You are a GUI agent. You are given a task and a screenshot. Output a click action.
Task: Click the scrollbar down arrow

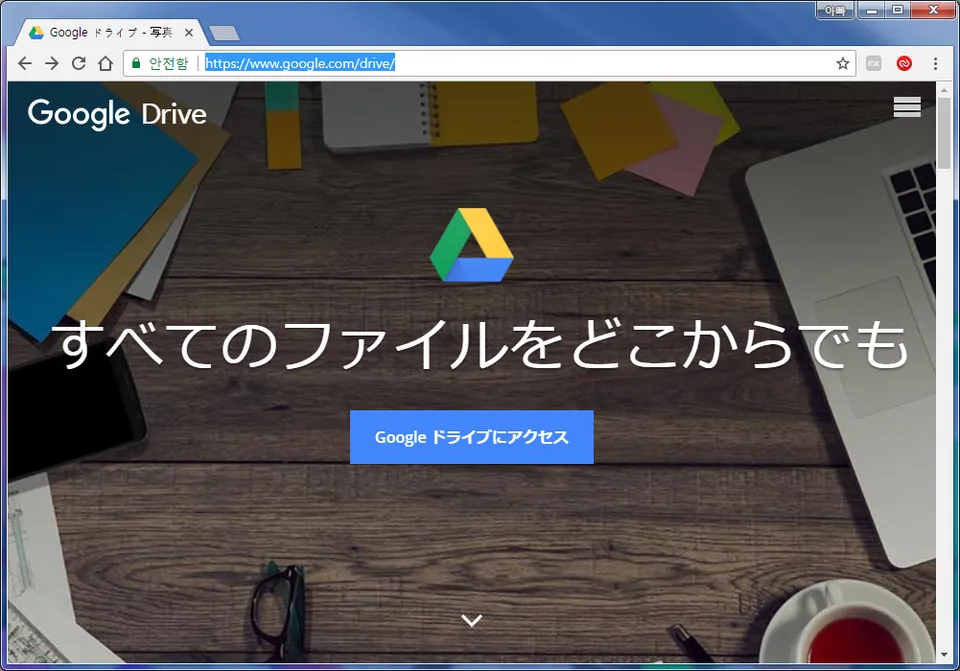pyautogui.click(x=943, y=654)
